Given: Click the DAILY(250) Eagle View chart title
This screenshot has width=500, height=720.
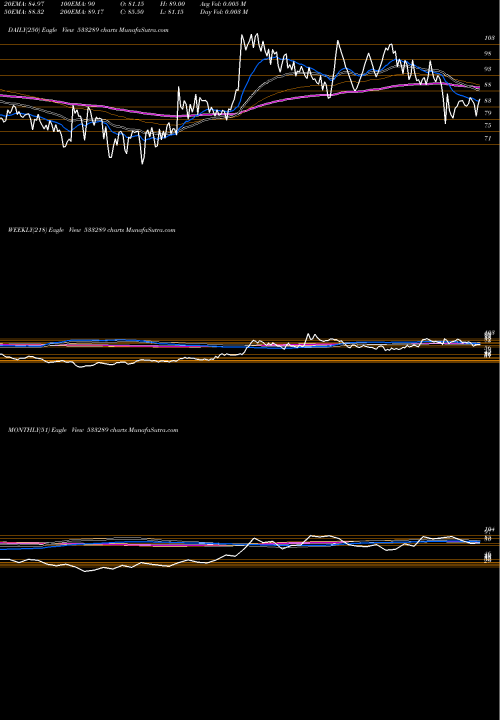Looking at the screenshot, I should pos(88,30).
